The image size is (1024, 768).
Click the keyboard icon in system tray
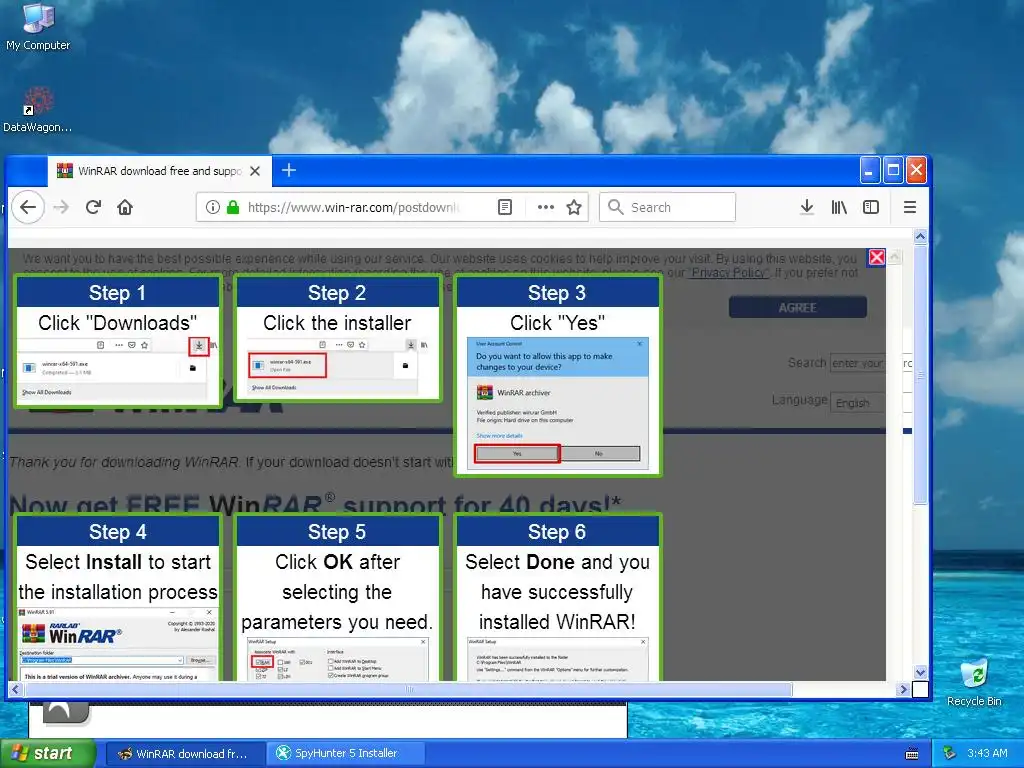[912, 754]
